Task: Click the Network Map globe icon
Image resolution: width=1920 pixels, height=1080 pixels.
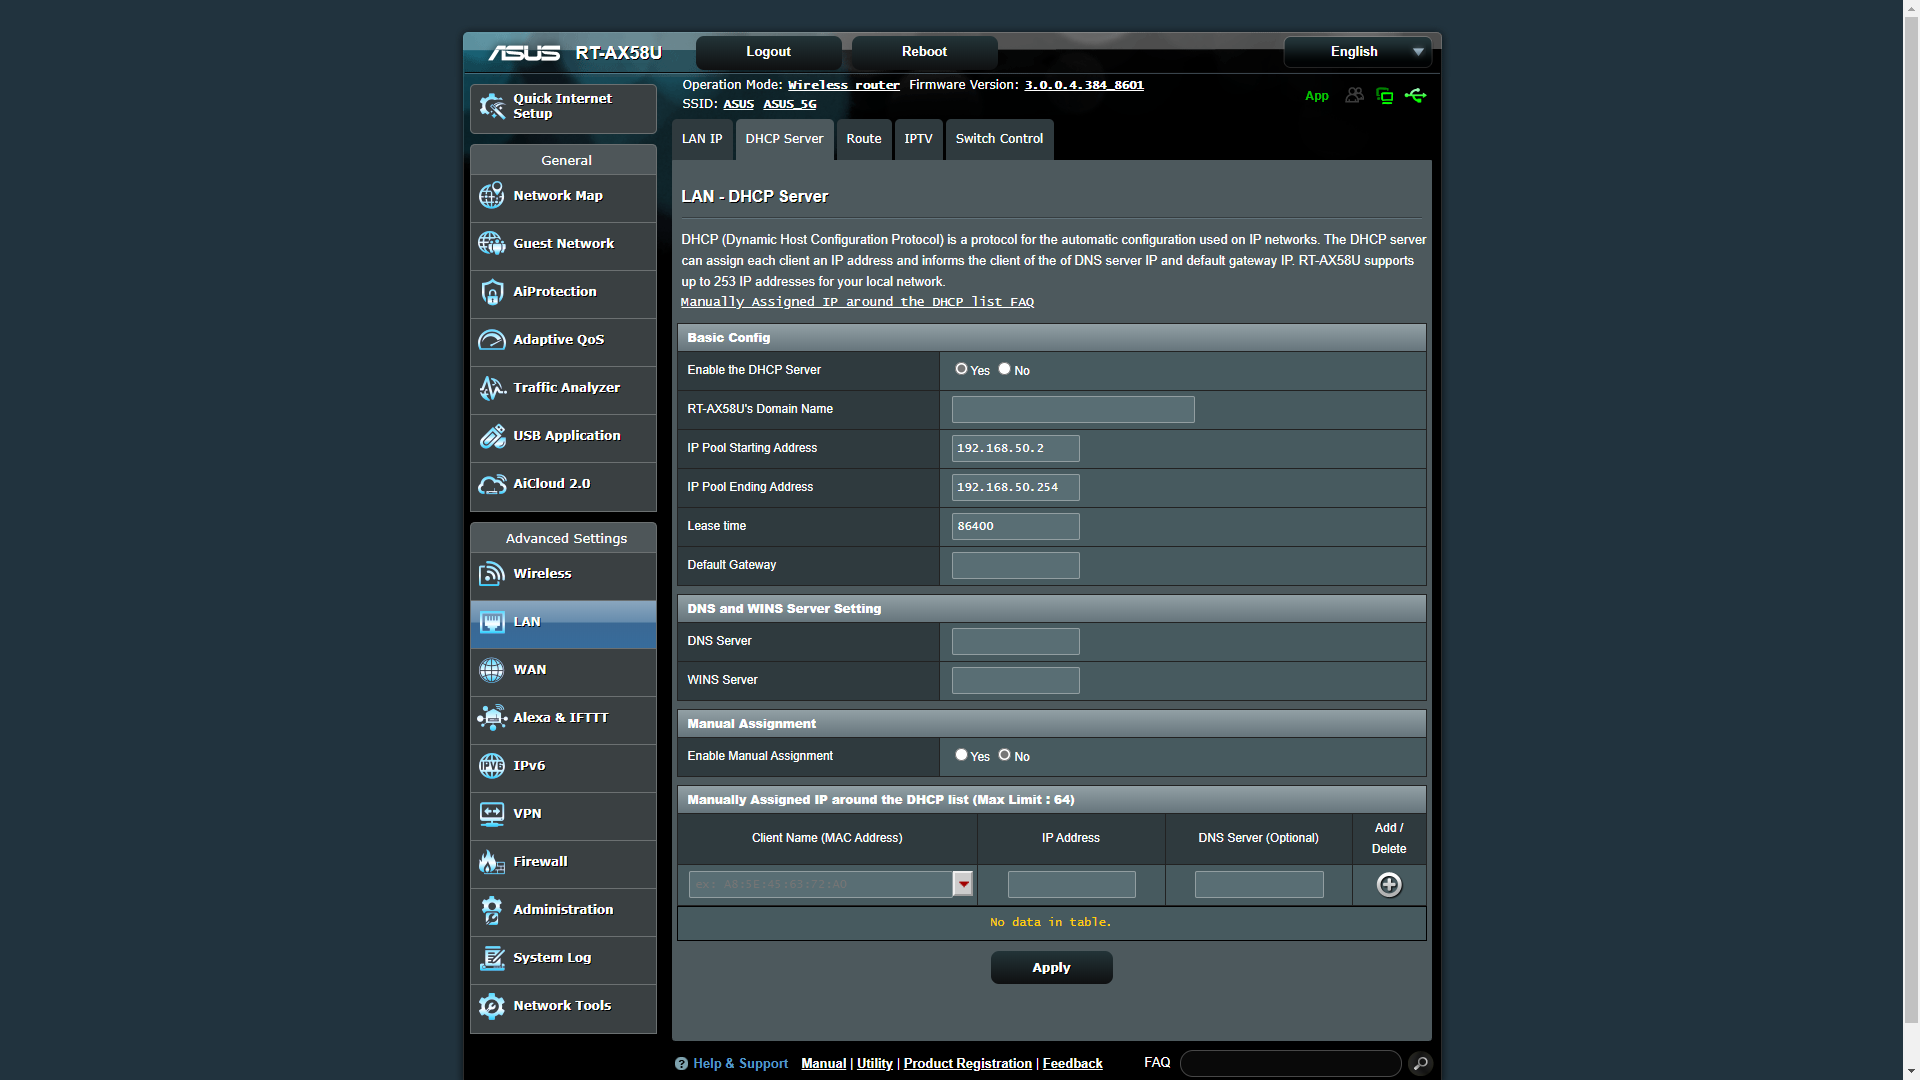Action: click(491, 196)
